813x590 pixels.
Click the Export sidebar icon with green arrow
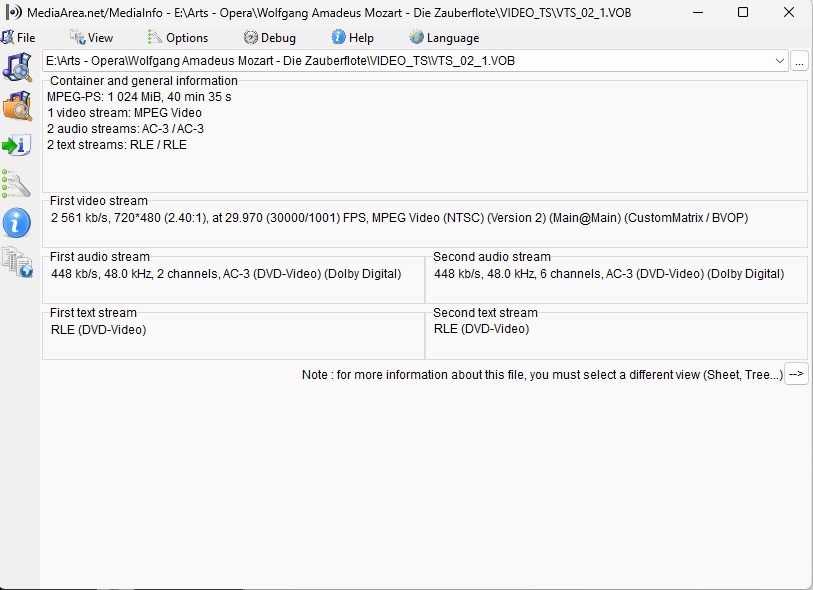click(x=17, y=145)
